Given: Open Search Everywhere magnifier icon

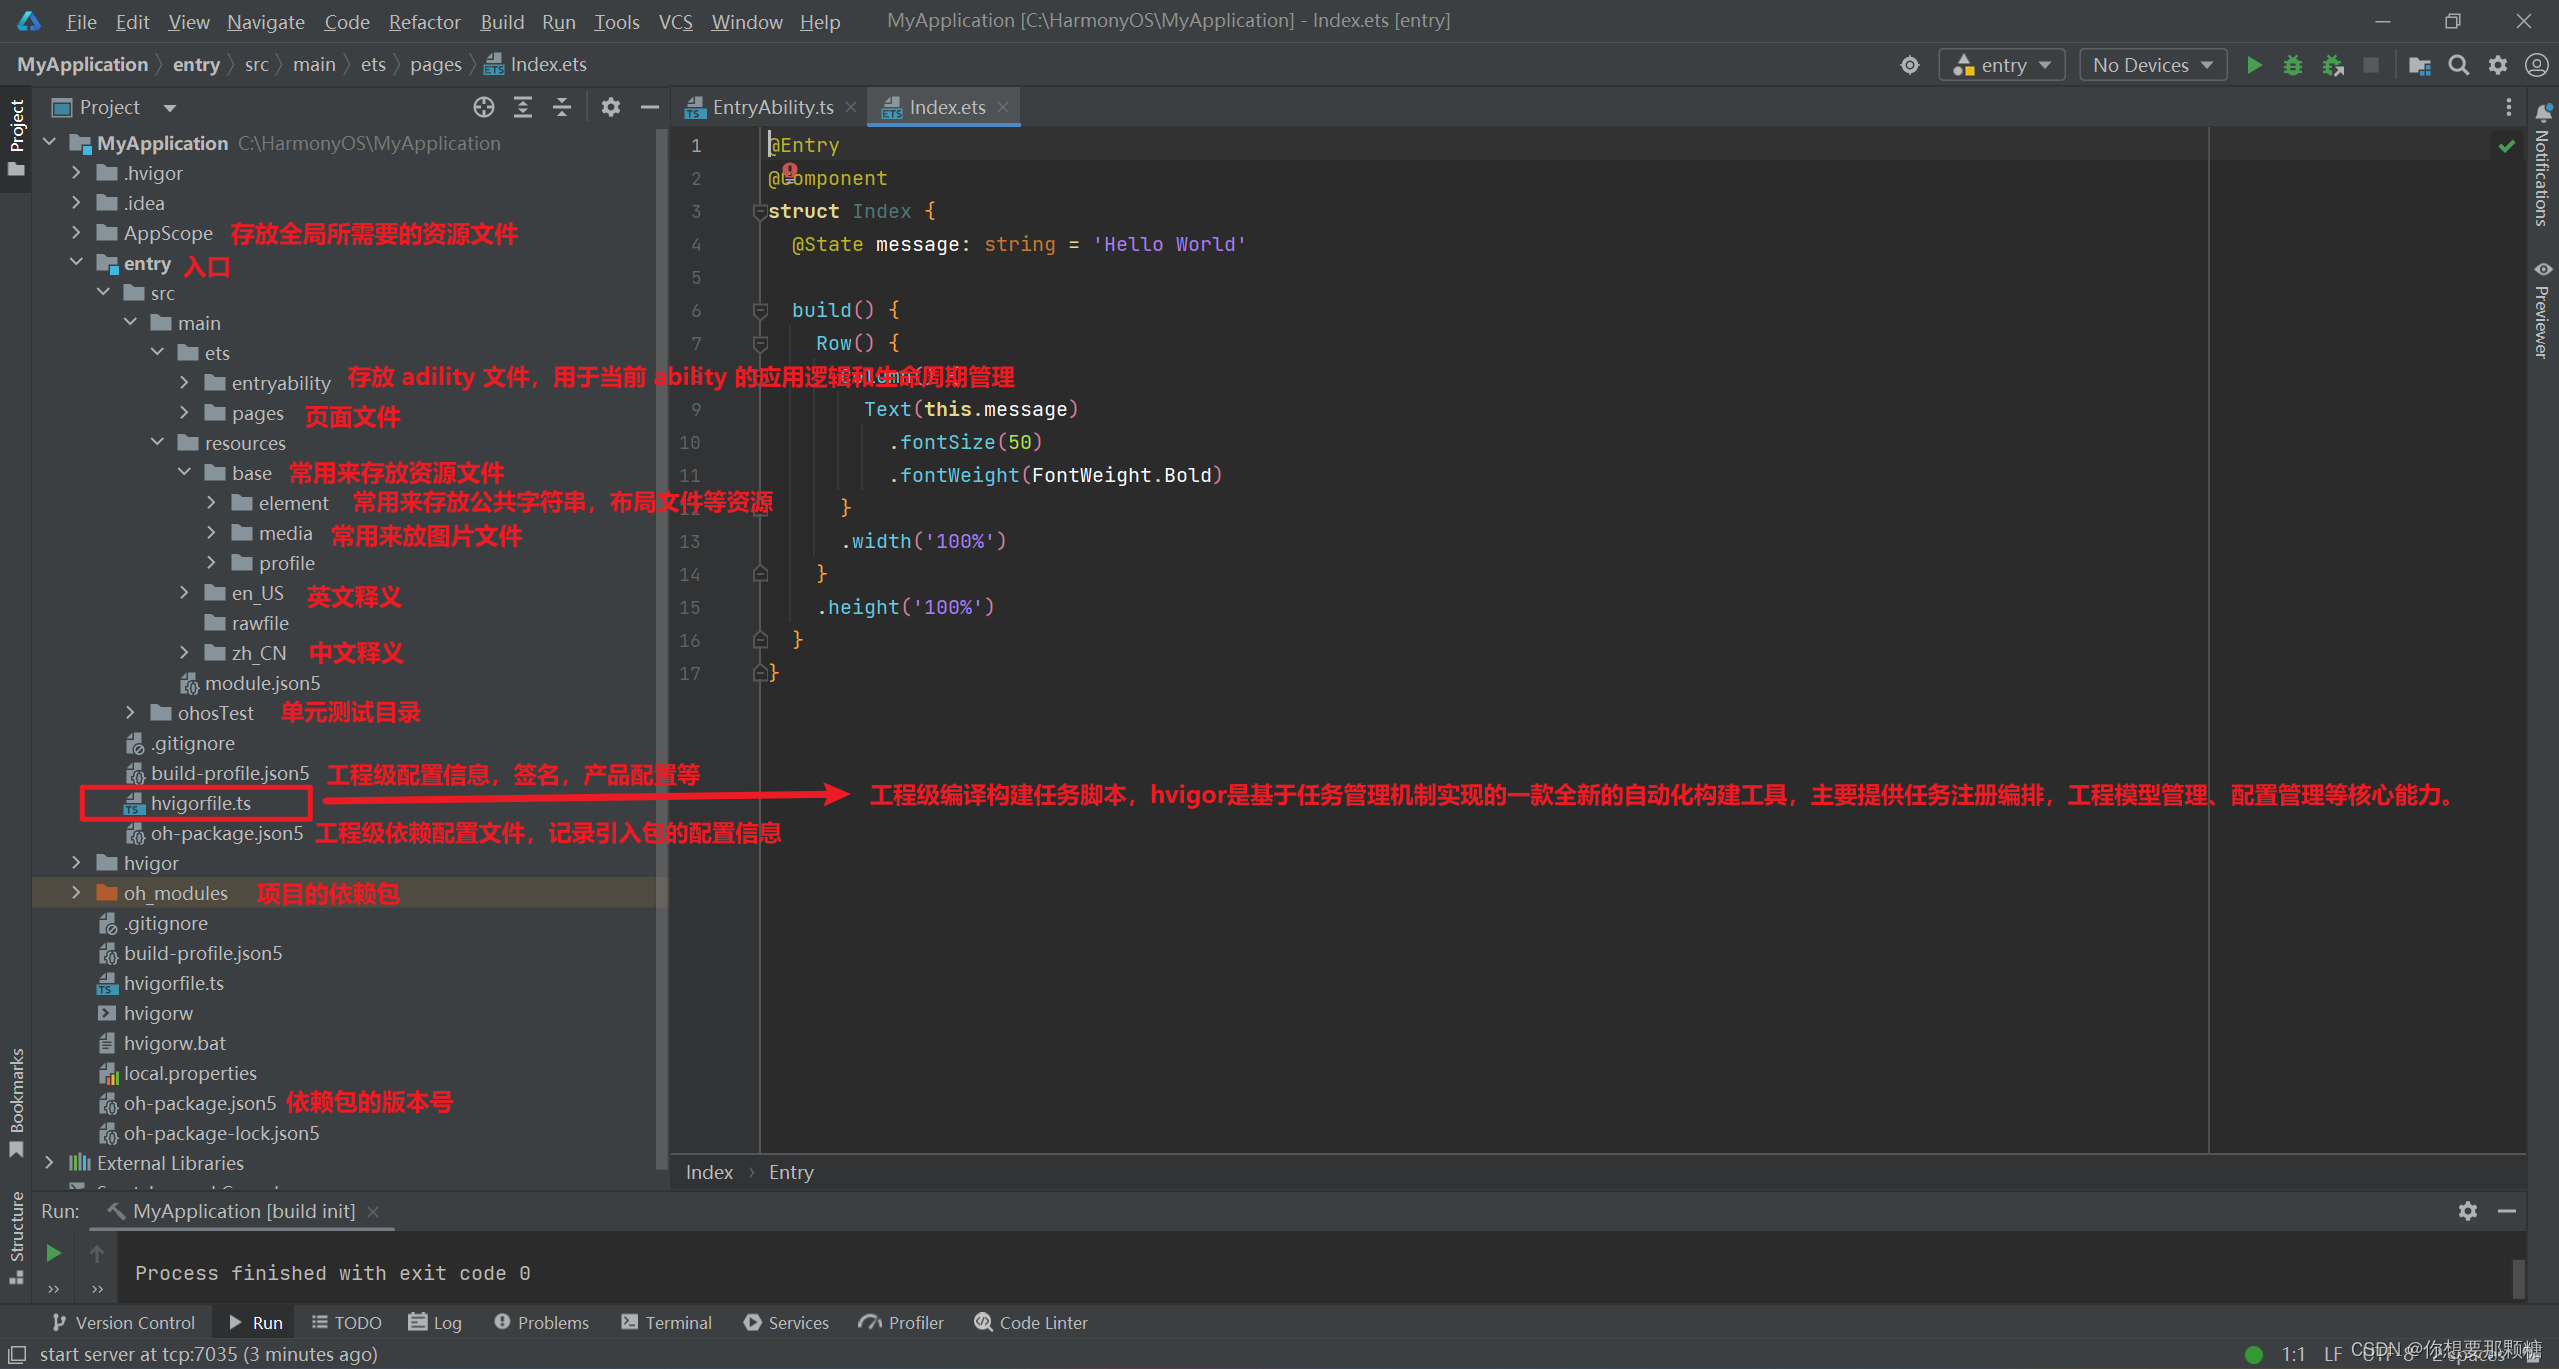Looking at the screenshot, I should [x=2458, y=65].
